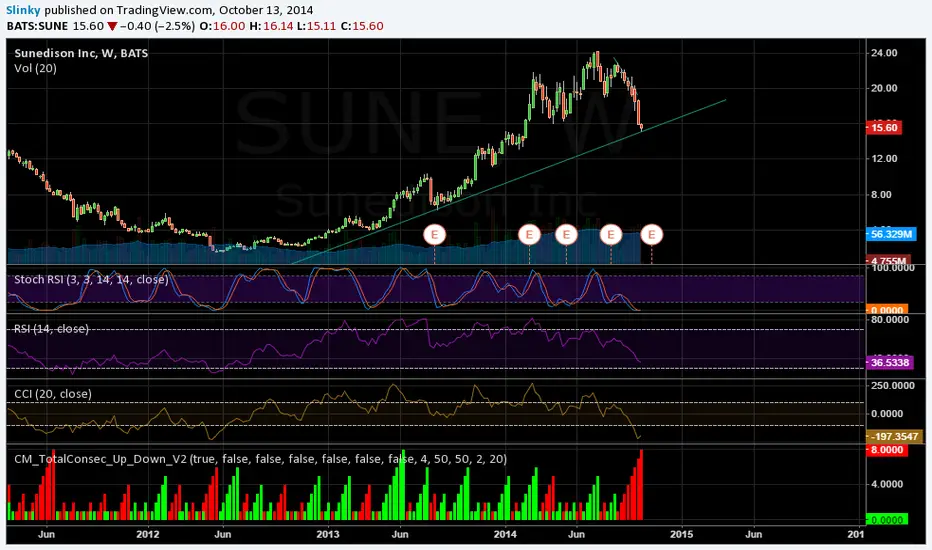Click the 2015 time axis label
This screenshot has width=932, height=550.
pyautogui.click(x=681, y=534)
